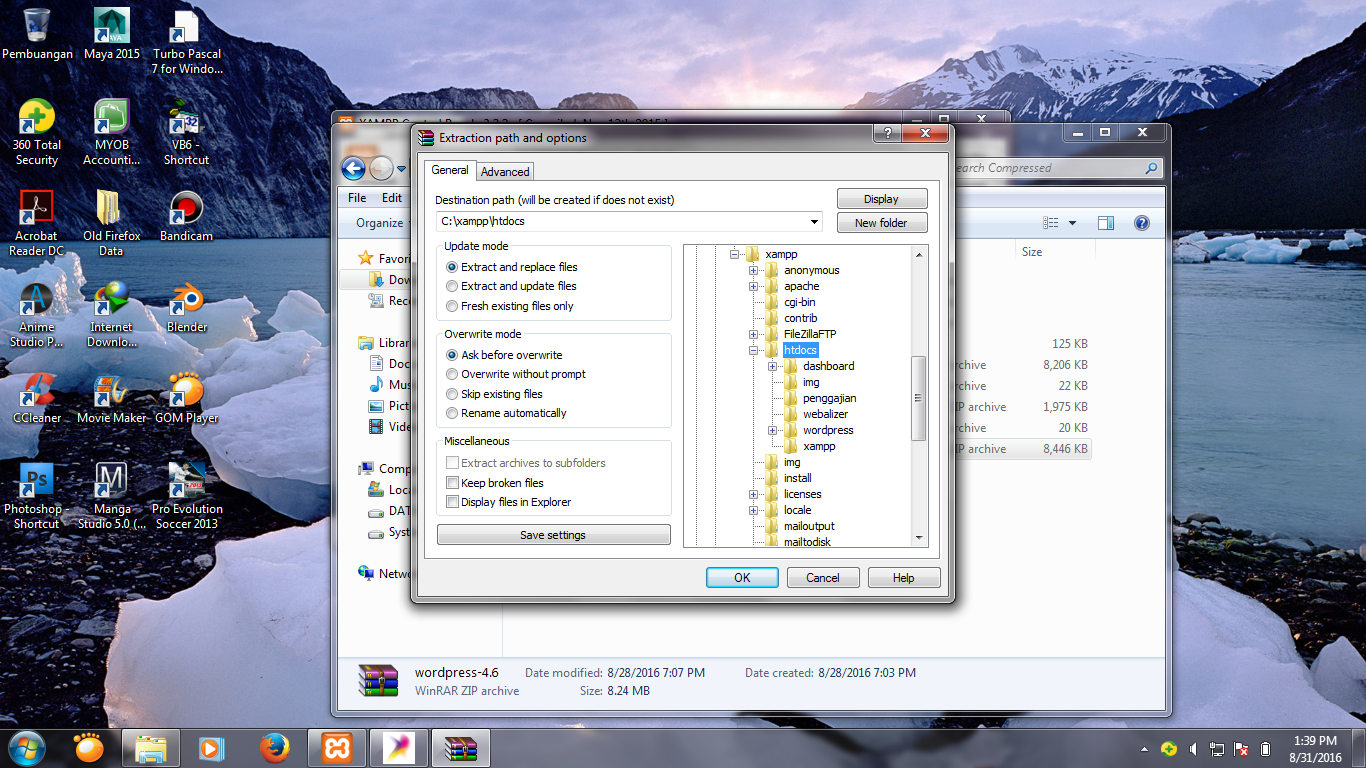This screenshot has width=1366, height=768.
Task: Expand the wordpress subfolder node
Action: [x=773, y=430]
